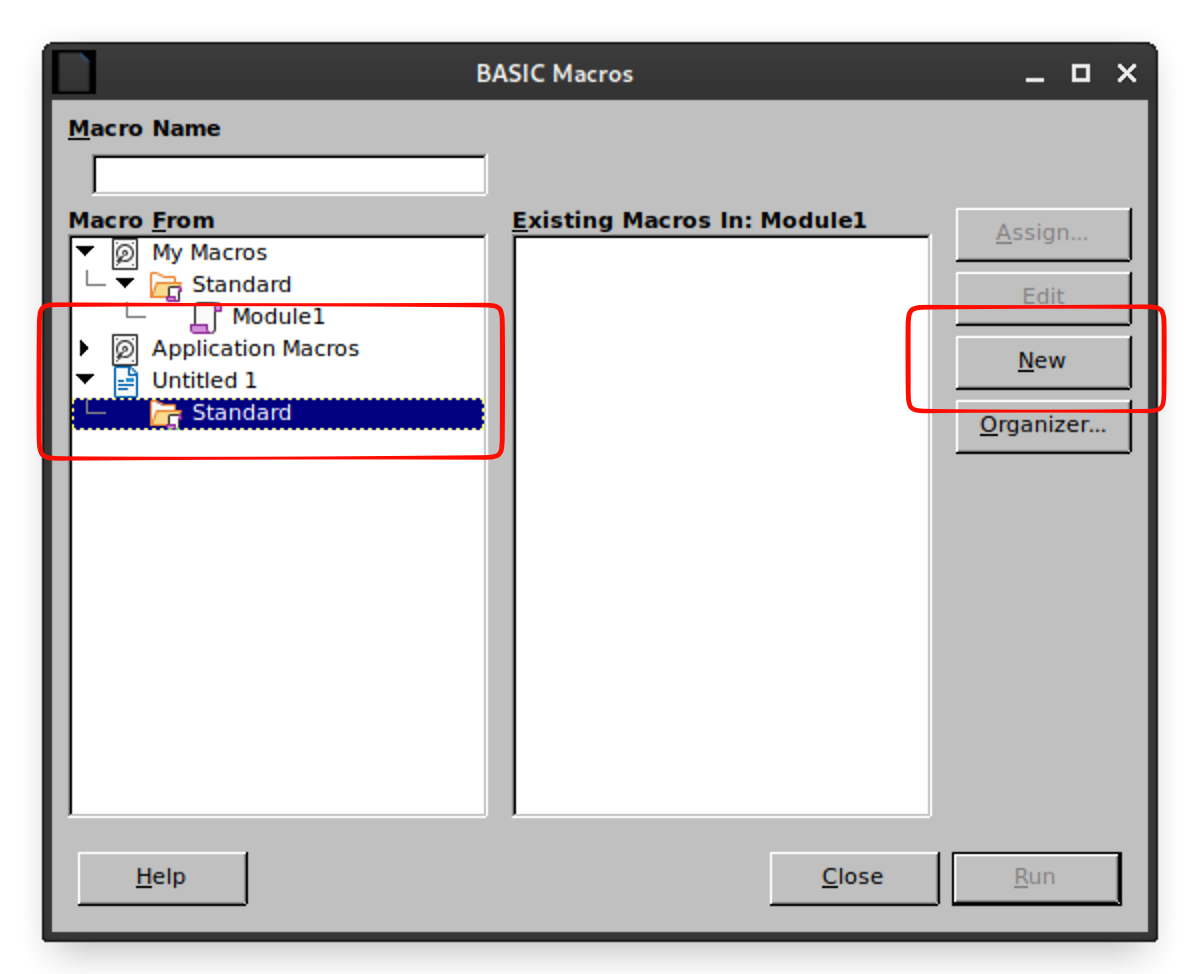Select the Application Macros entry

(255, 348)
